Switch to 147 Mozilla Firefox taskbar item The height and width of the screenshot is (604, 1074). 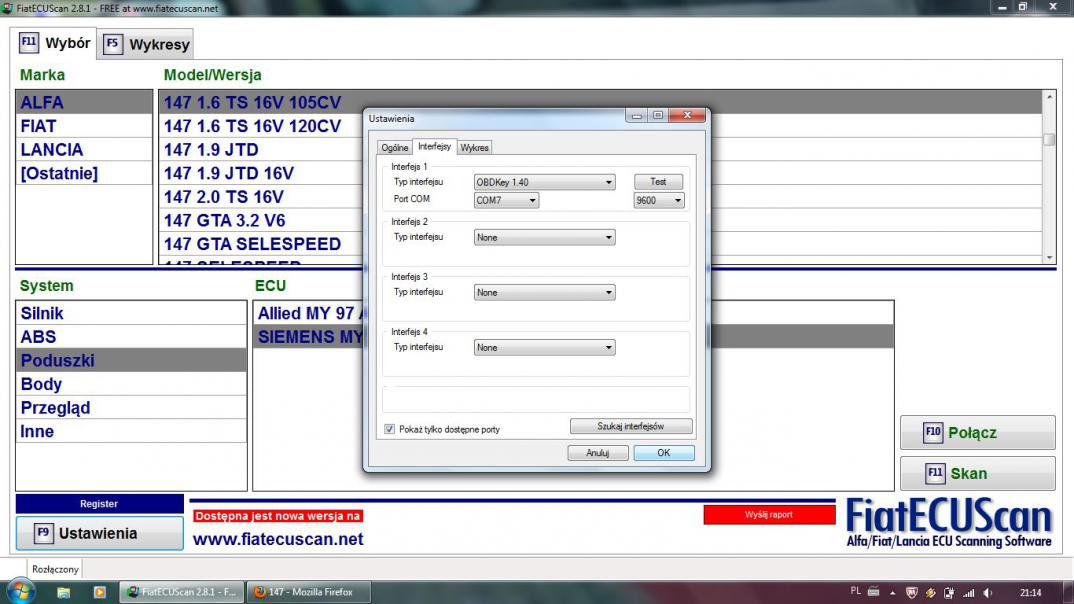pos(308,592)
